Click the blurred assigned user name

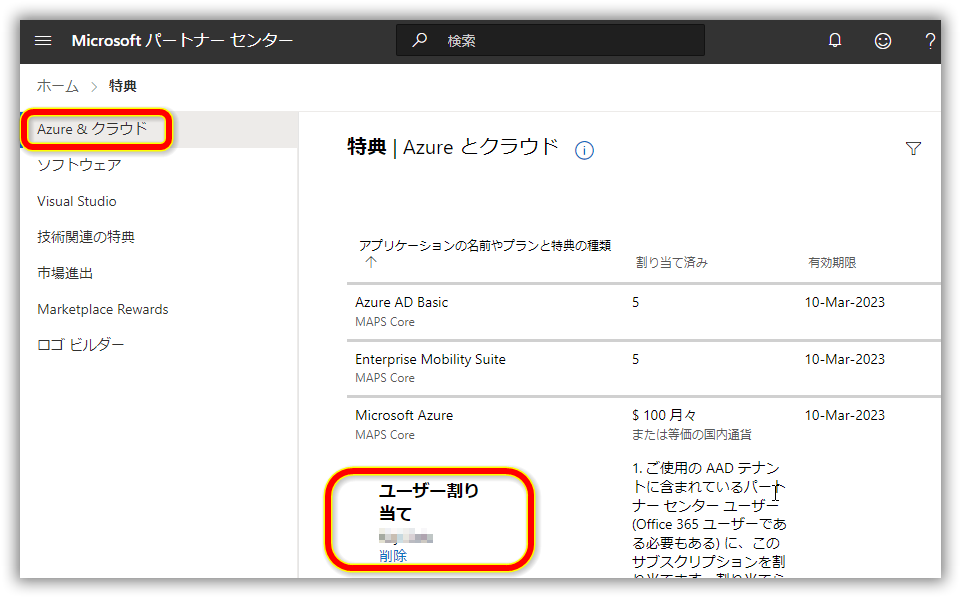[x=406, y=537]
